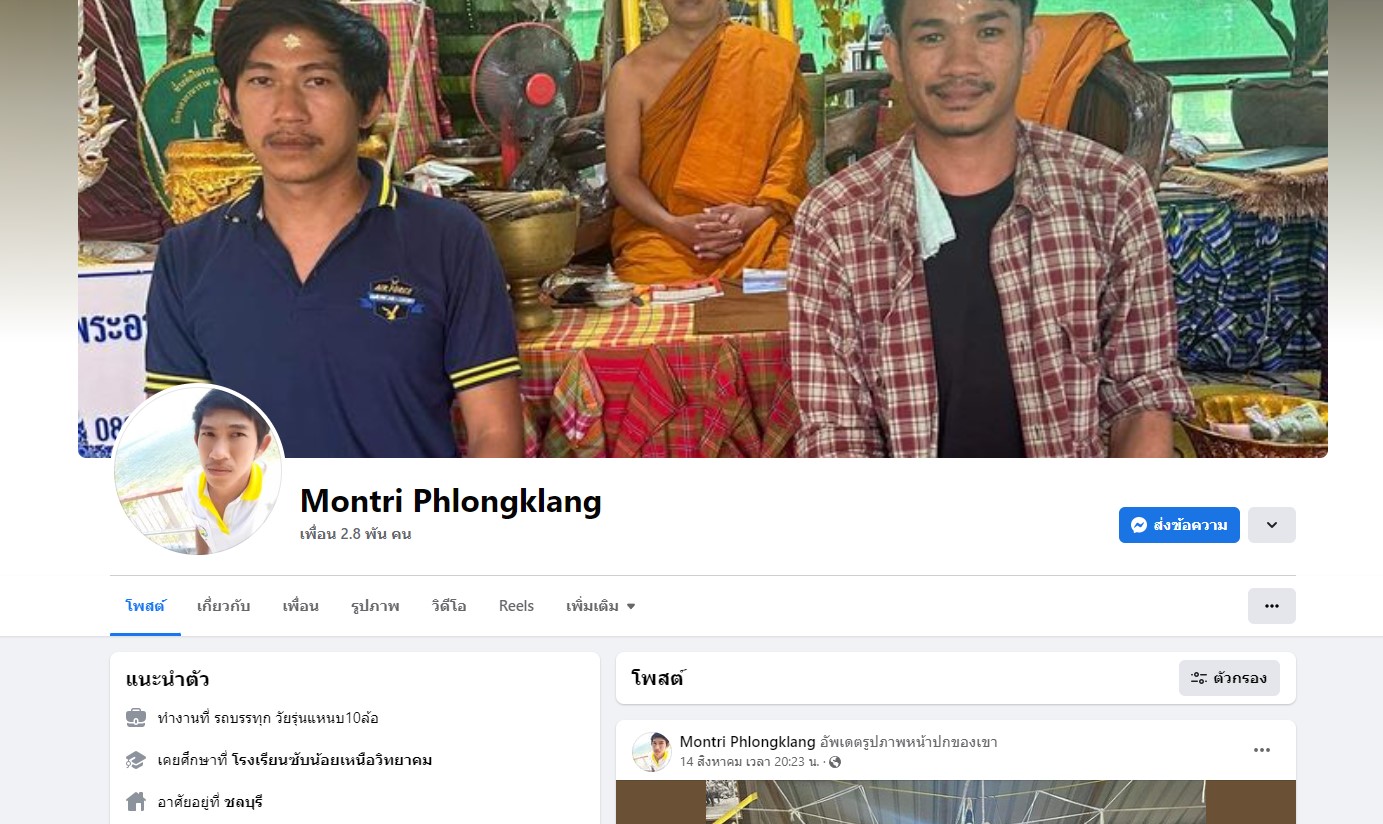
Task: Open Montri Phlongklang link in post header
Action: pos(748,742)
